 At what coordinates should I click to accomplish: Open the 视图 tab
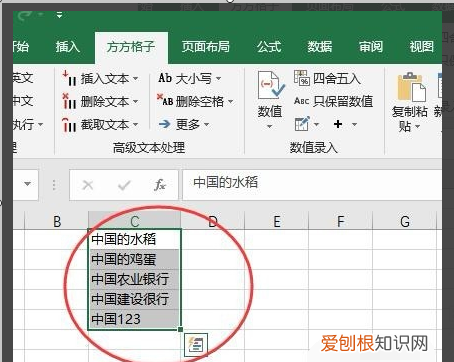pos(422,47)
